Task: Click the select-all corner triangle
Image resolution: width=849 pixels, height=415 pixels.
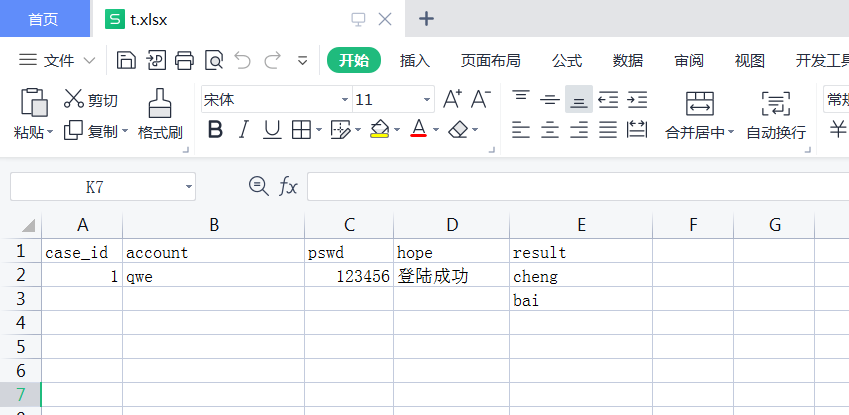Action: click(x=28, y=225)
